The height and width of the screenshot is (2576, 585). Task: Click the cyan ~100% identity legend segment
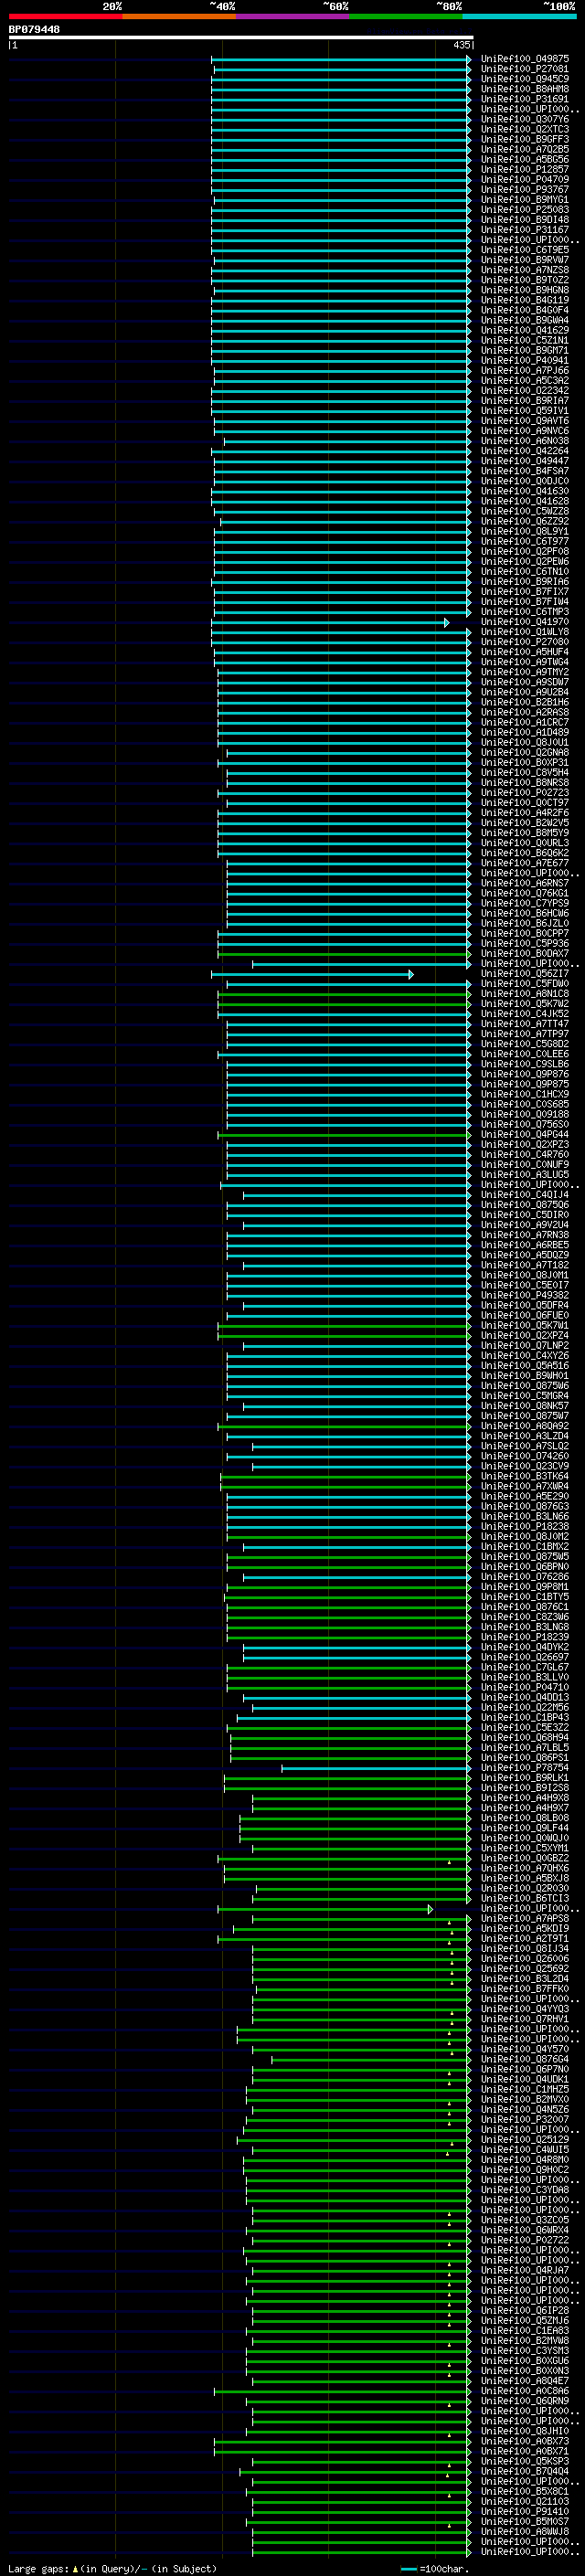tap(519, 17)
